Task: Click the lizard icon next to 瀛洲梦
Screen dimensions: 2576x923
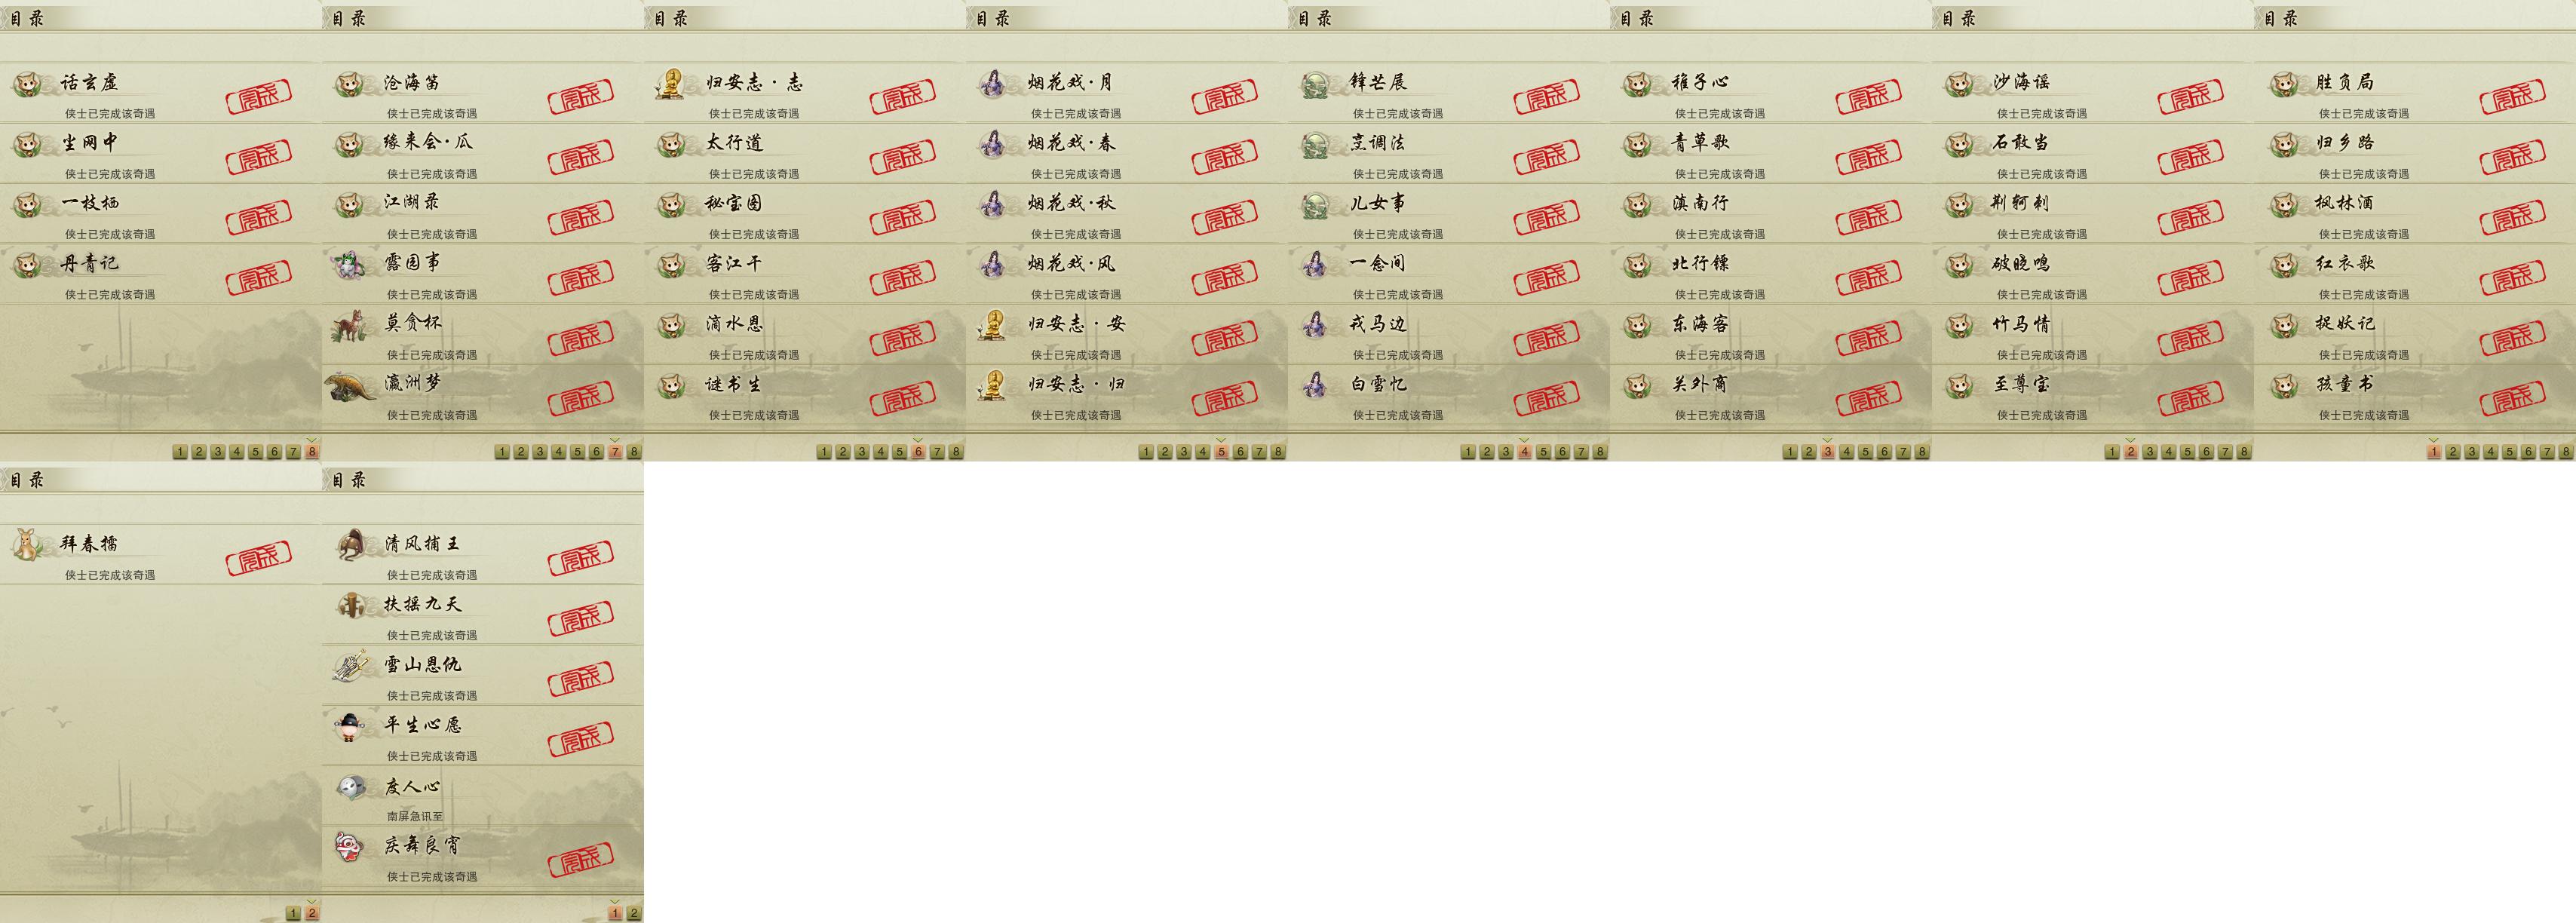Action: pos(351,387)
